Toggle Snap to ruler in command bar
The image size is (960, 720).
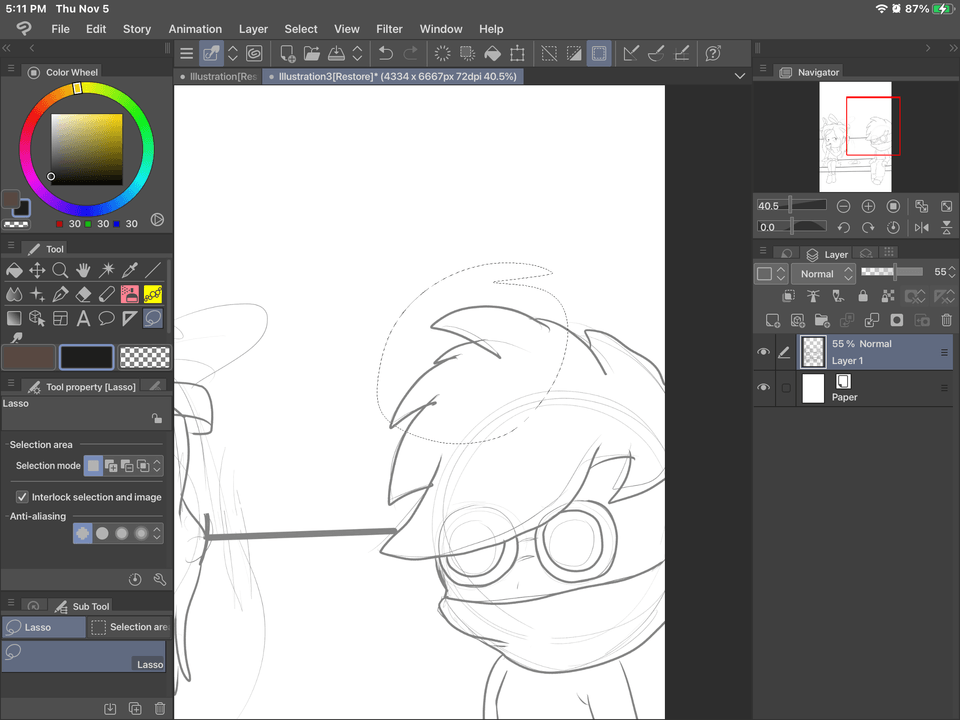pyautogui.click(x=631, y=53)
